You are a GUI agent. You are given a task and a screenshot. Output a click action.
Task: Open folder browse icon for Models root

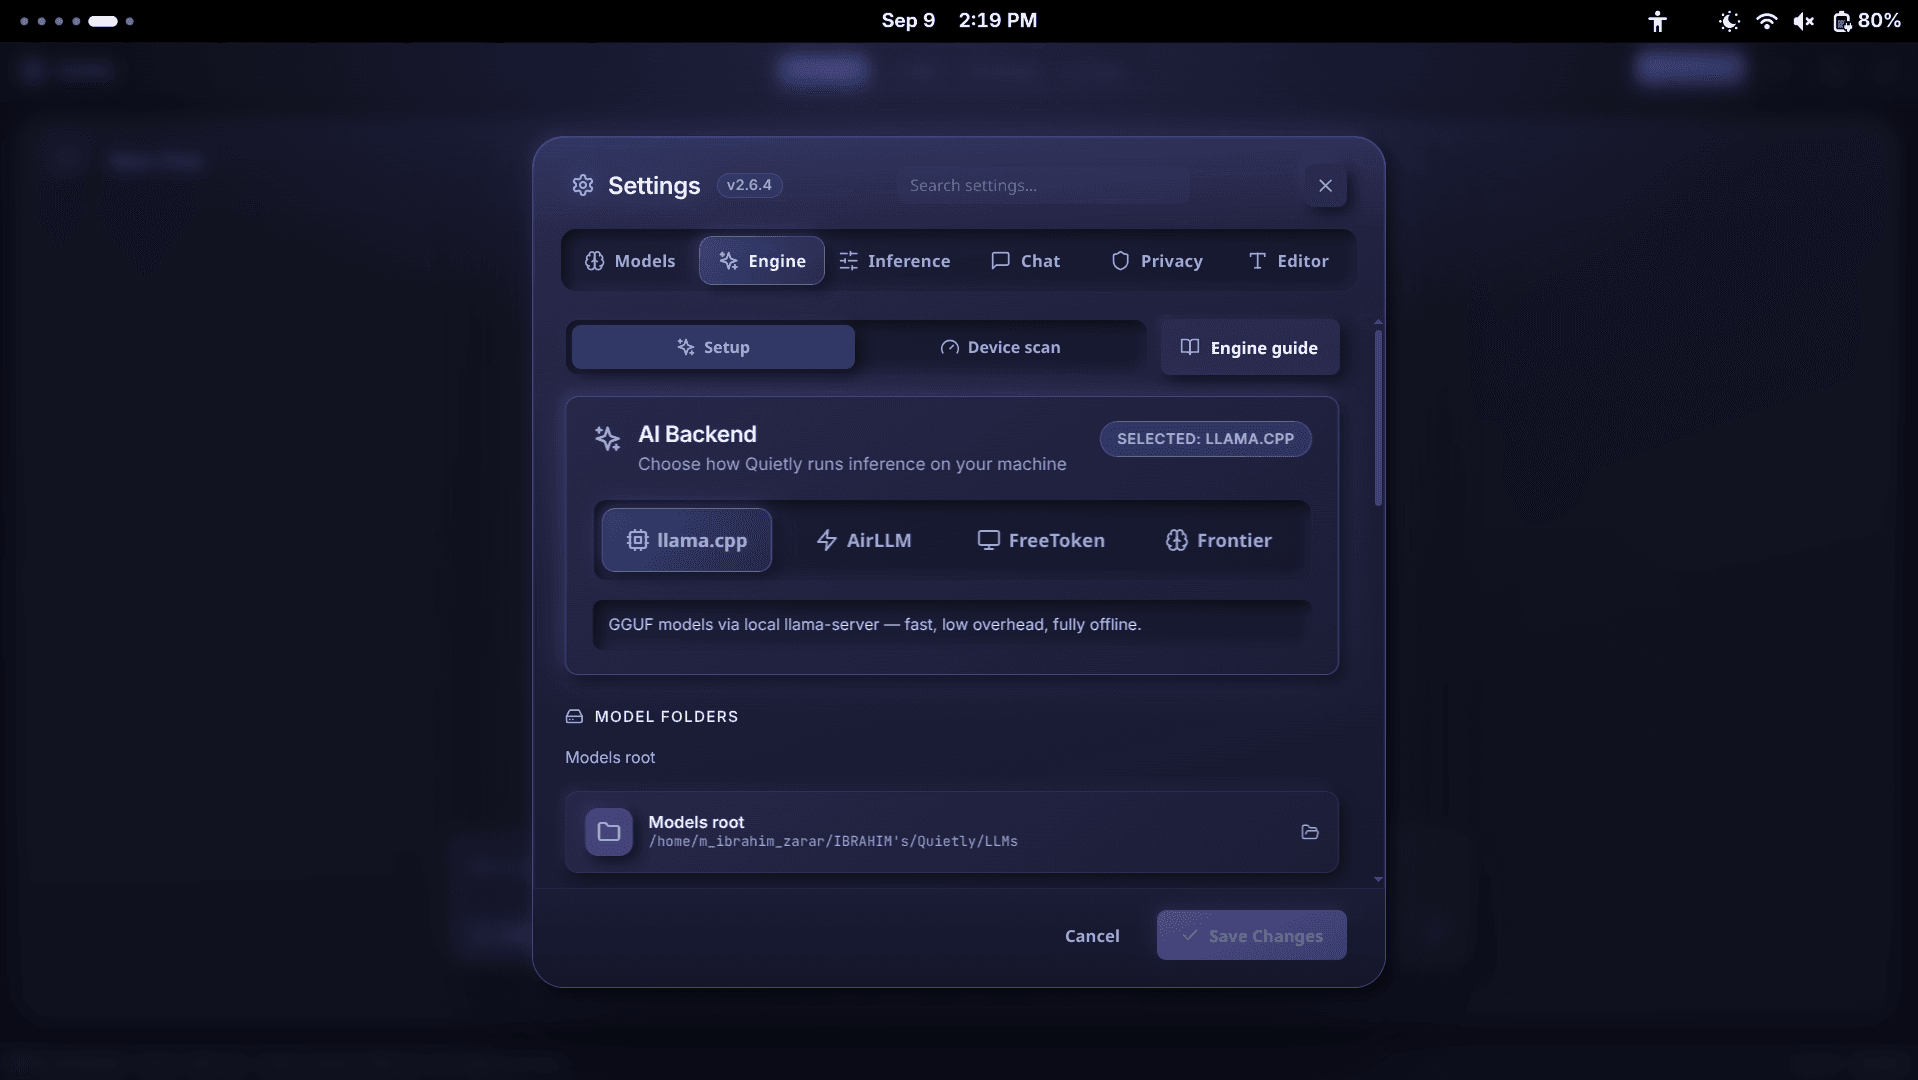point(1310,832)
